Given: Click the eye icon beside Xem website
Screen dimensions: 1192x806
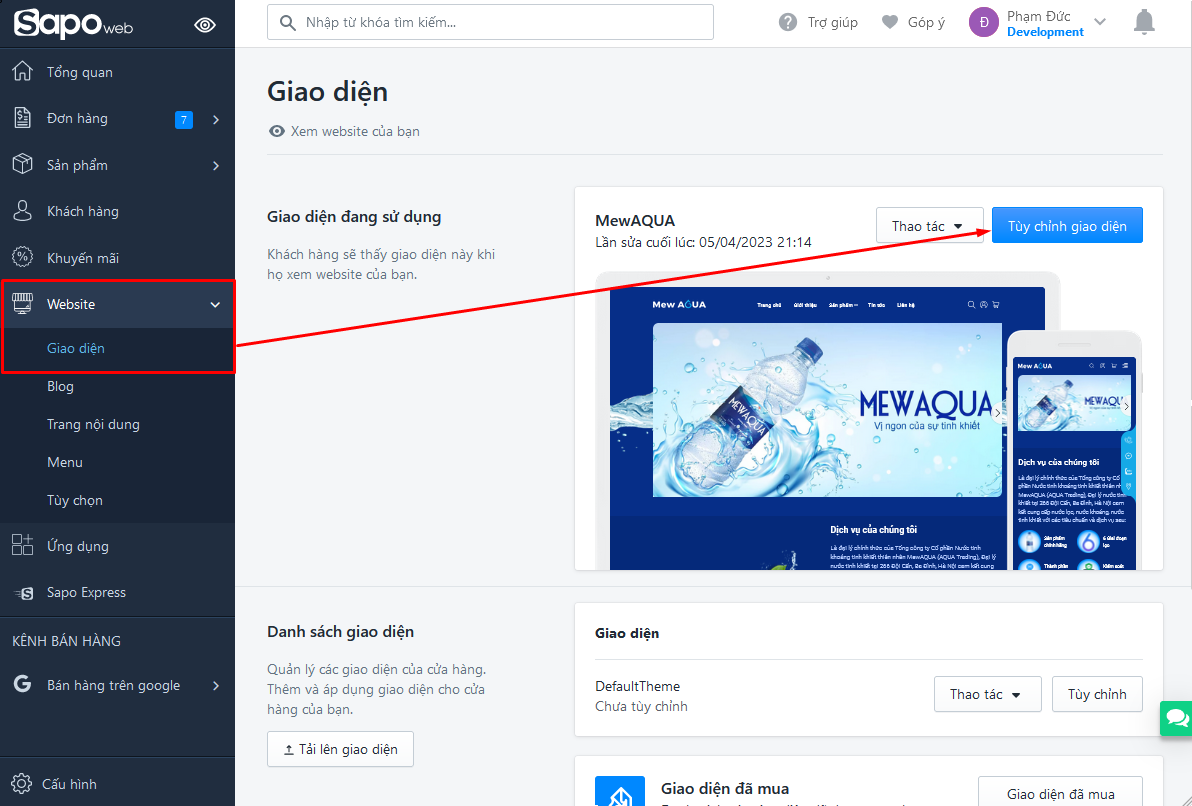Looking at the screenshot, I should pos(277,131).
